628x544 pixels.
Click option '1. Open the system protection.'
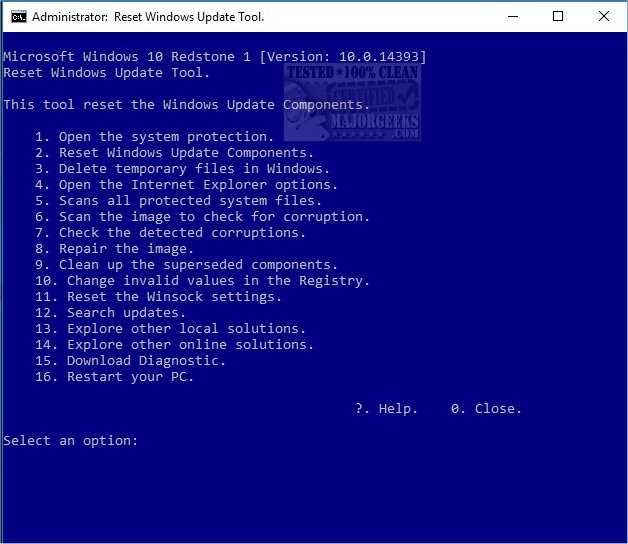coord(155,137)
